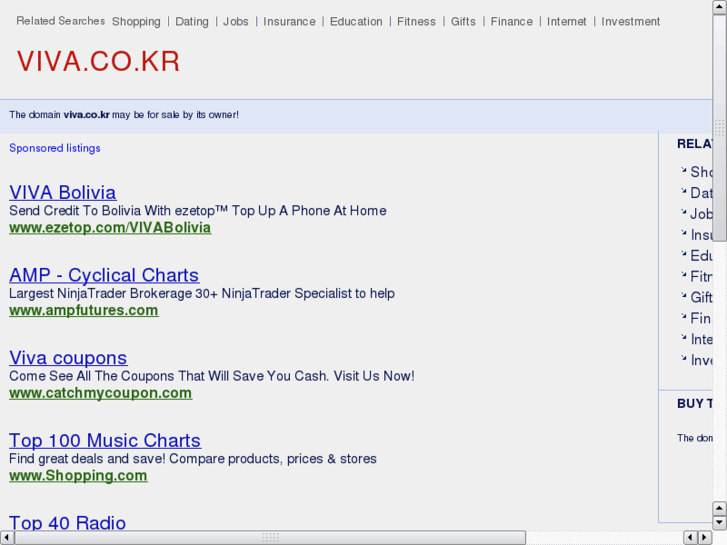Open the Dating link in top bar
Viewport: 727px width, 545px height.
191,22
